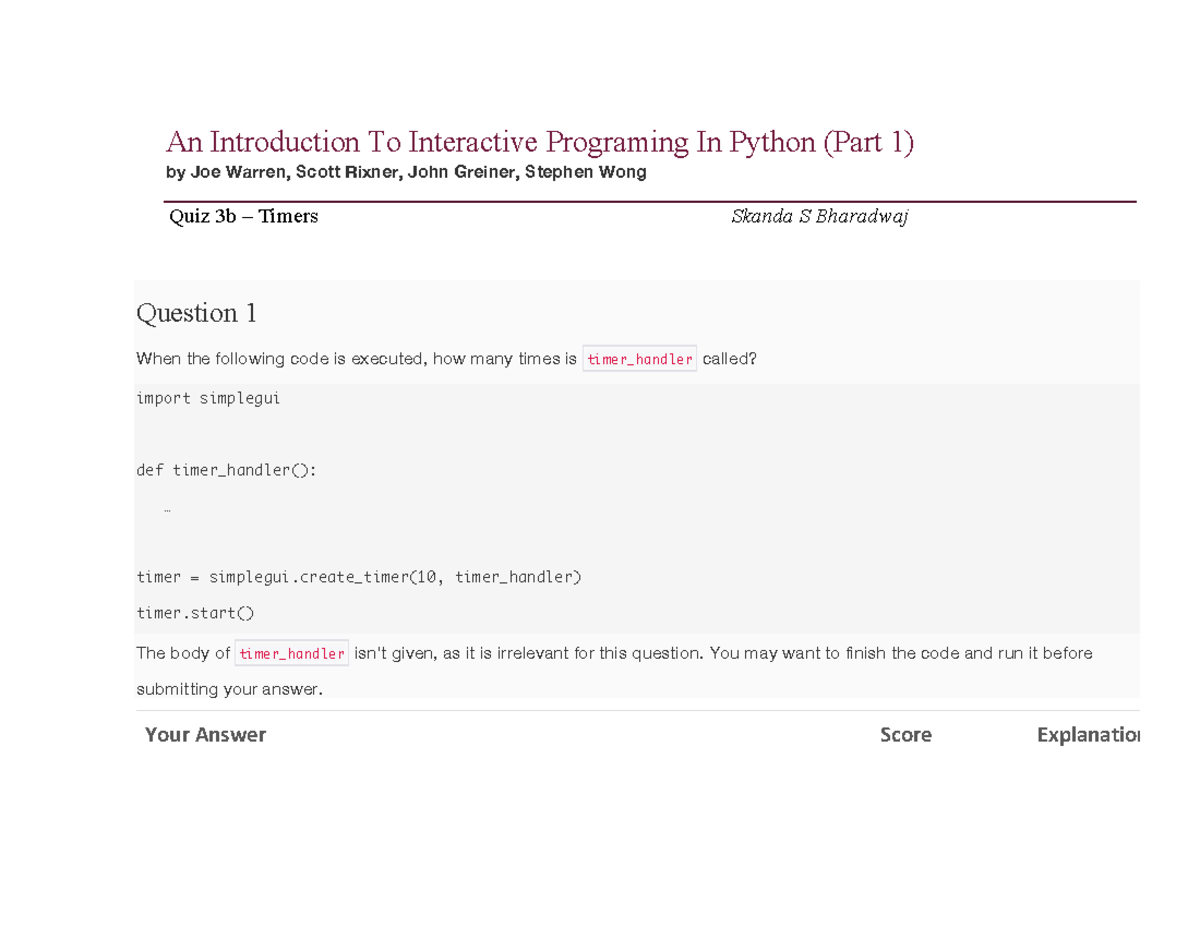1200x927 pixels.
Task: Click the 'def timer_handler():' code line
Action: coord(226,469)
